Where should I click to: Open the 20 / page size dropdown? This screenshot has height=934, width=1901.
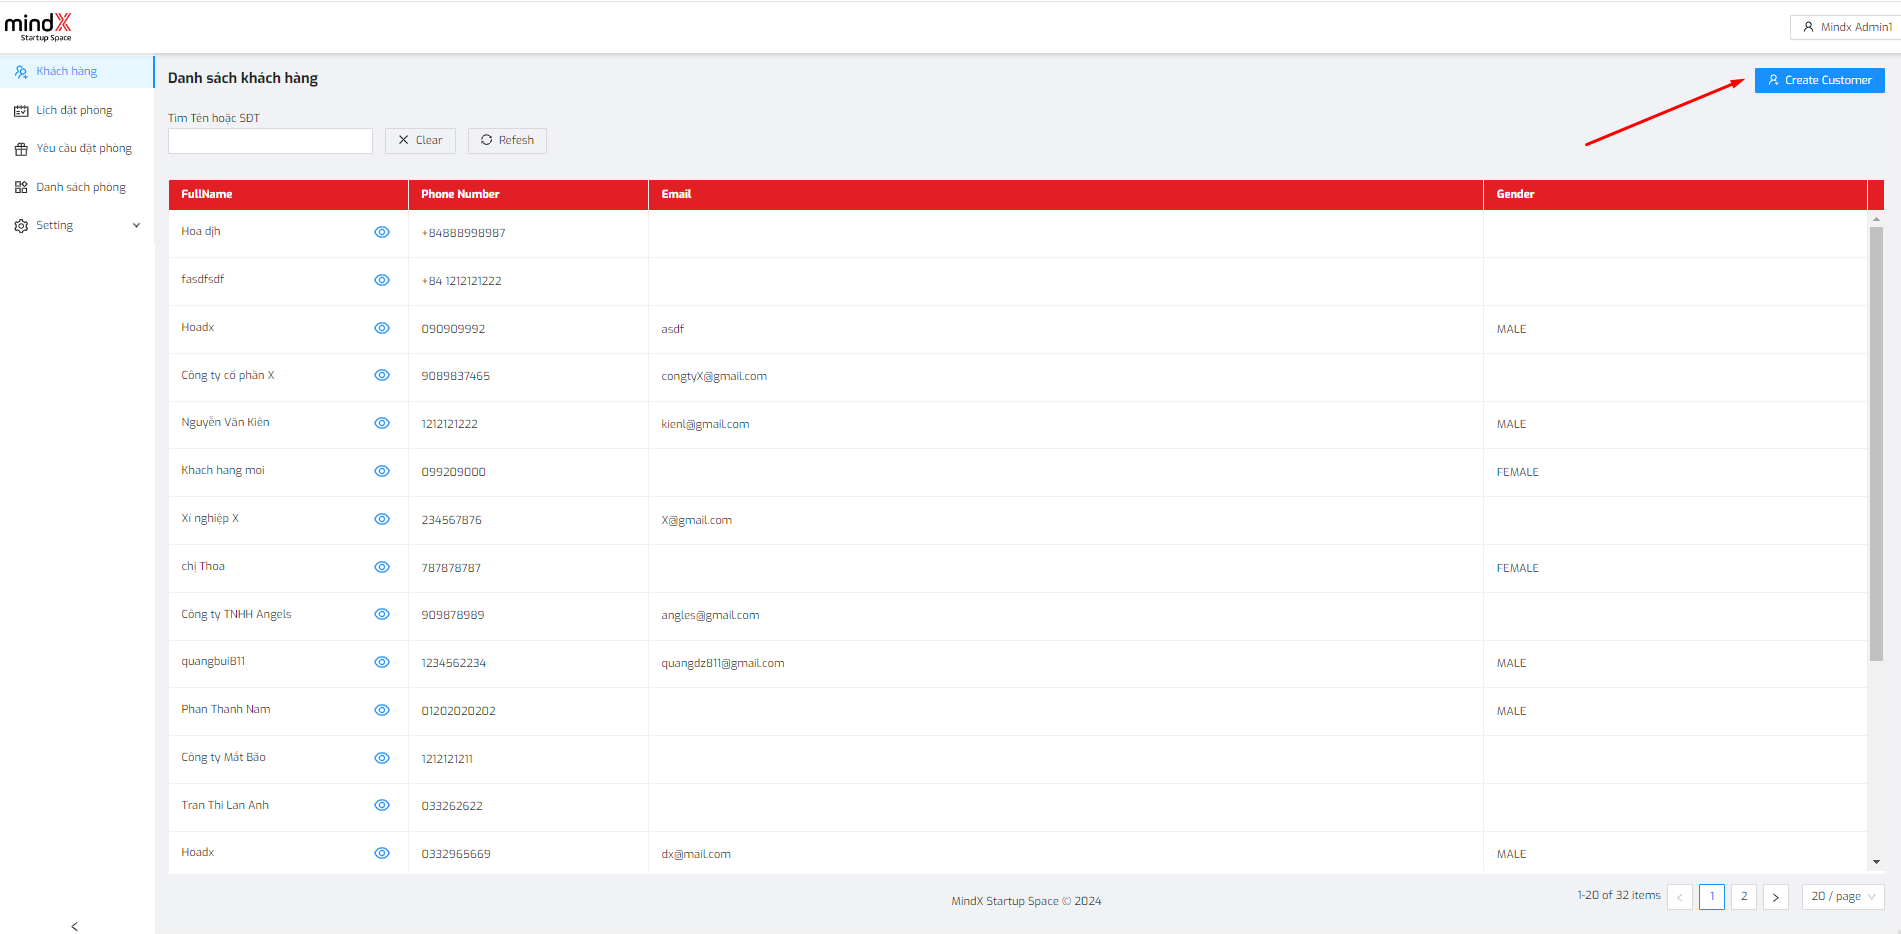tap(1842, 896)
